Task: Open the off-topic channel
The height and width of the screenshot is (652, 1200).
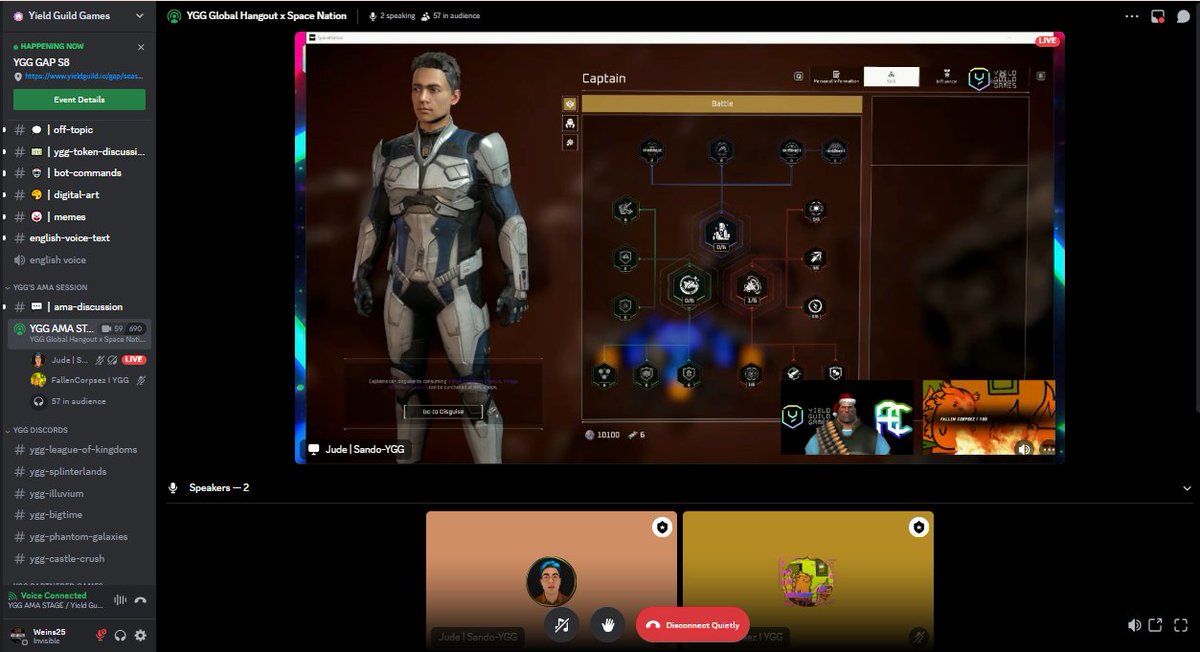Action: (78, 130)
